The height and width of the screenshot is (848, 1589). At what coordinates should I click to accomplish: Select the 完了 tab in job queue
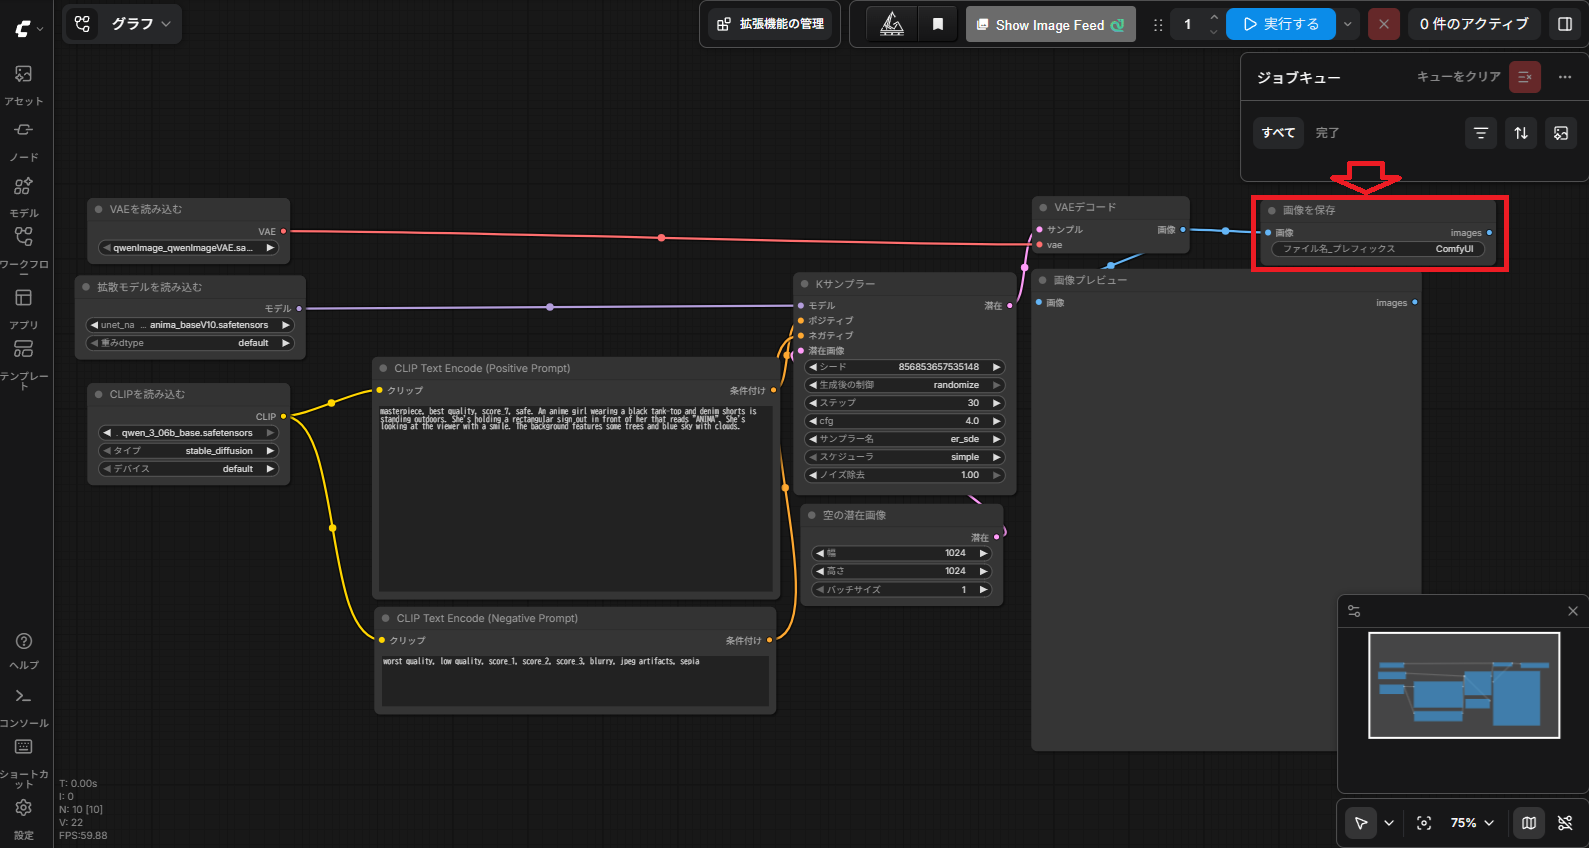click(x=1327, y=133)
